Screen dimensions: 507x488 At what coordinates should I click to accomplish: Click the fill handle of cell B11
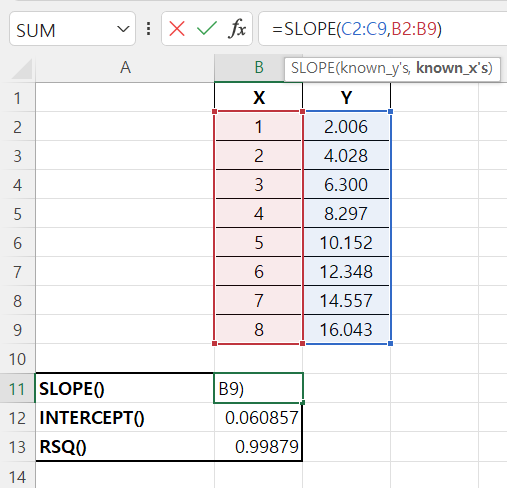coord(302,403)
